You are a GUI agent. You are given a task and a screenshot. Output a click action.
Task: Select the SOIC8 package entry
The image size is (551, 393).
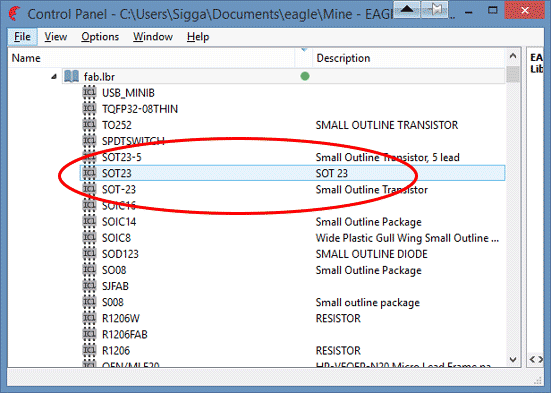tap(116, 238)
